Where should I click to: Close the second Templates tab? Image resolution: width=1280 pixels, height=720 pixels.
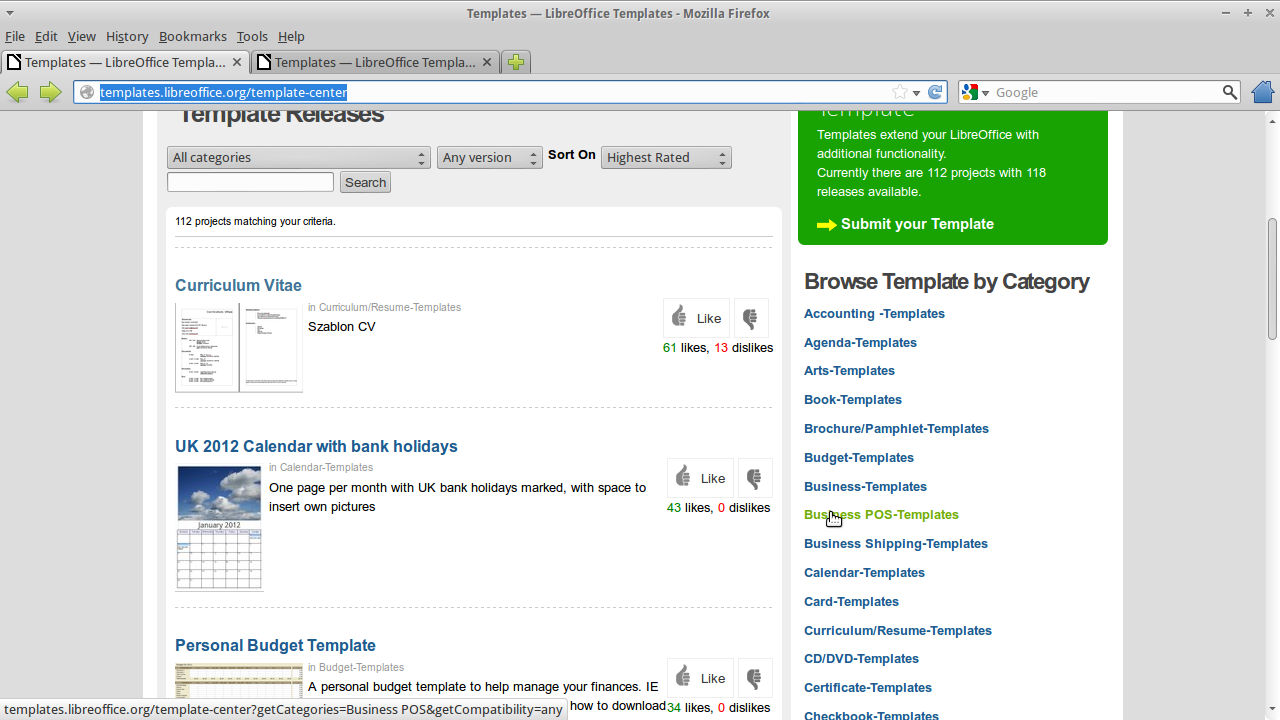(x=487, y=62)
